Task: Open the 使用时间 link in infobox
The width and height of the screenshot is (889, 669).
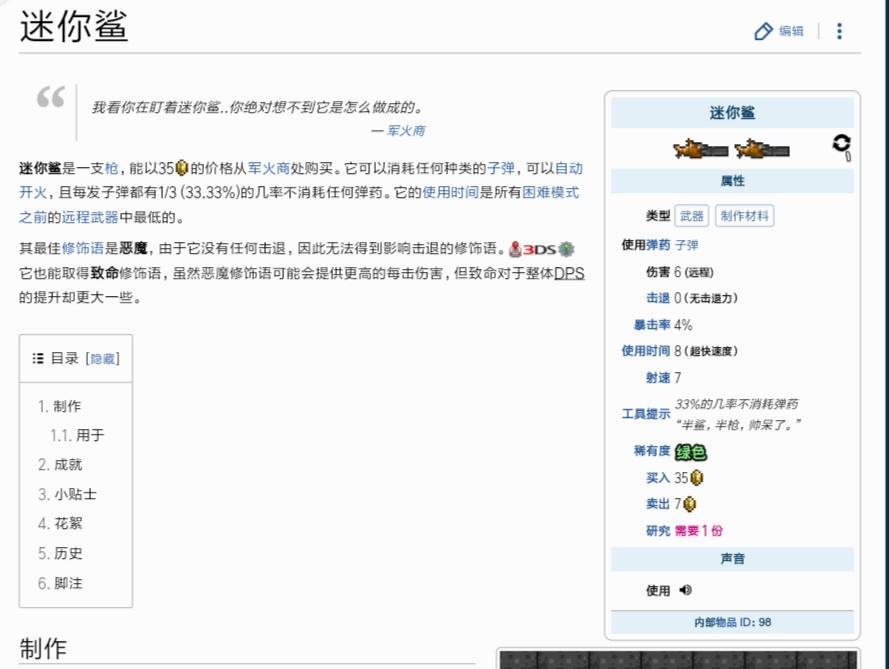Action: pyautogui.click(x=646, y=351)
